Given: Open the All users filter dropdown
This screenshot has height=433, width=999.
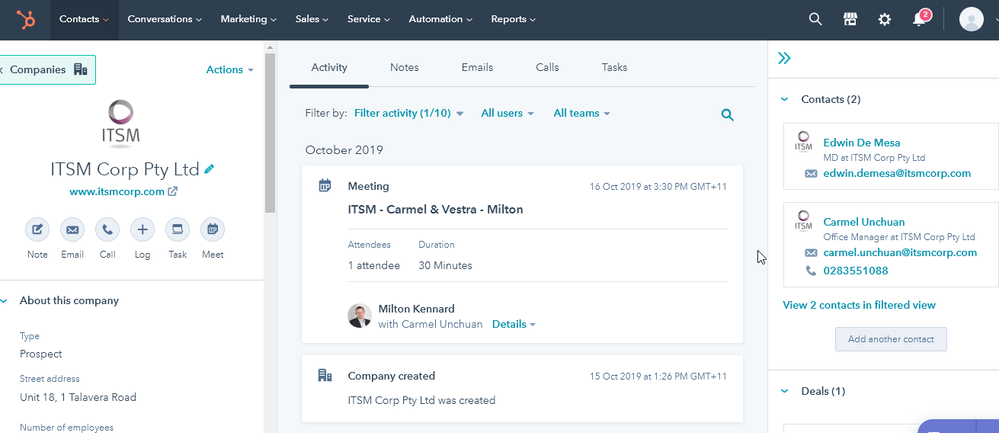Looking at the screenshot, I should (507, 113).
